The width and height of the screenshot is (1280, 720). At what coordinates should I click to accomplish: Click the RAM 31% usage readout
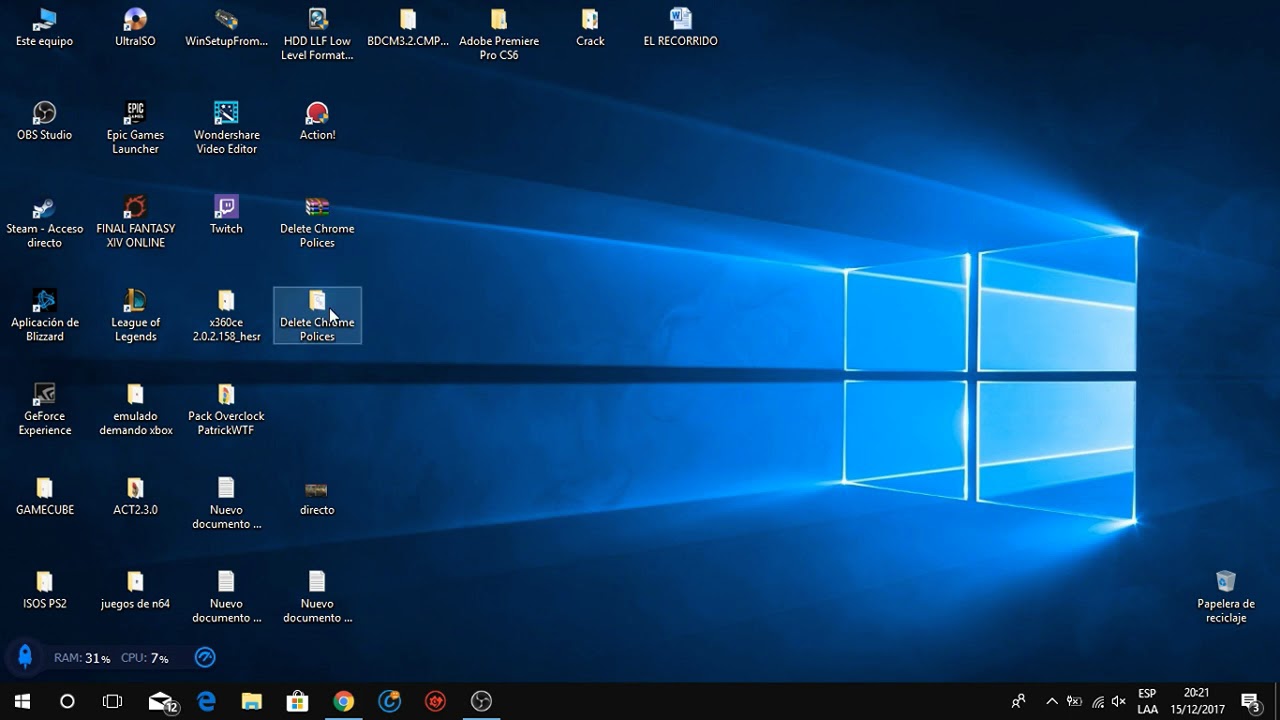point(82,658)
